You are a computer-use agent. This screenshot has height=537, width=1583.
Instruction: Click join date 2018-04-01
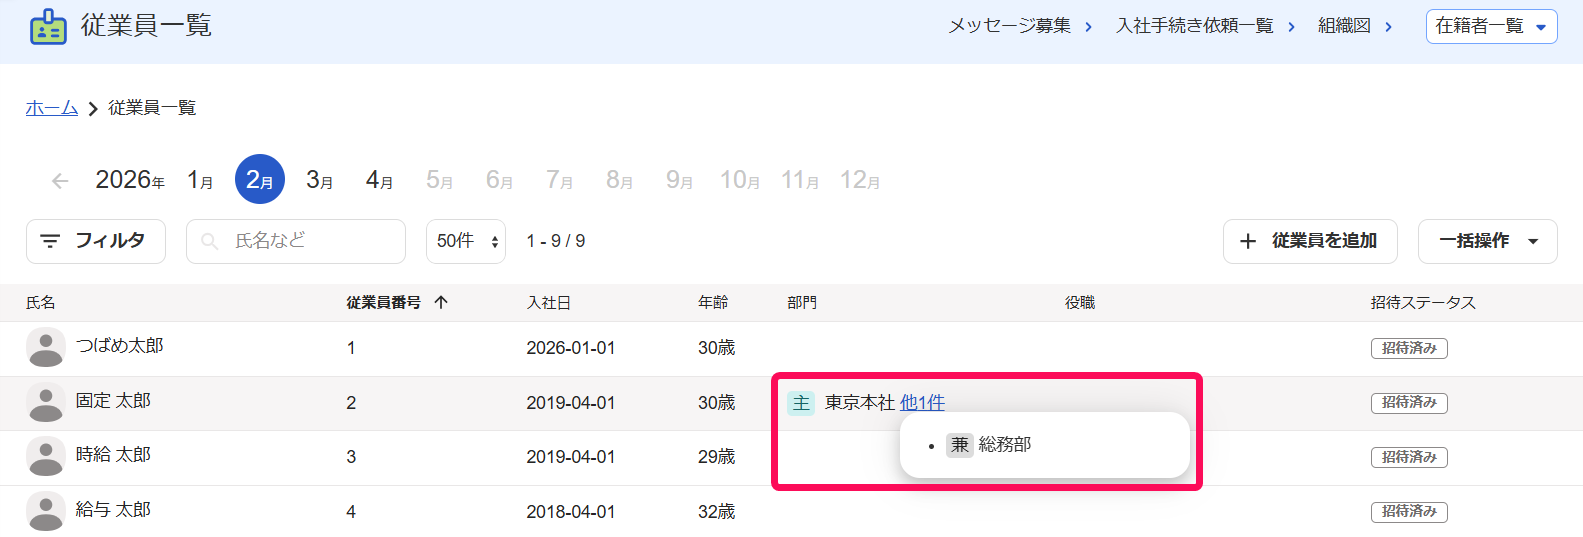[x=571, y=512]
